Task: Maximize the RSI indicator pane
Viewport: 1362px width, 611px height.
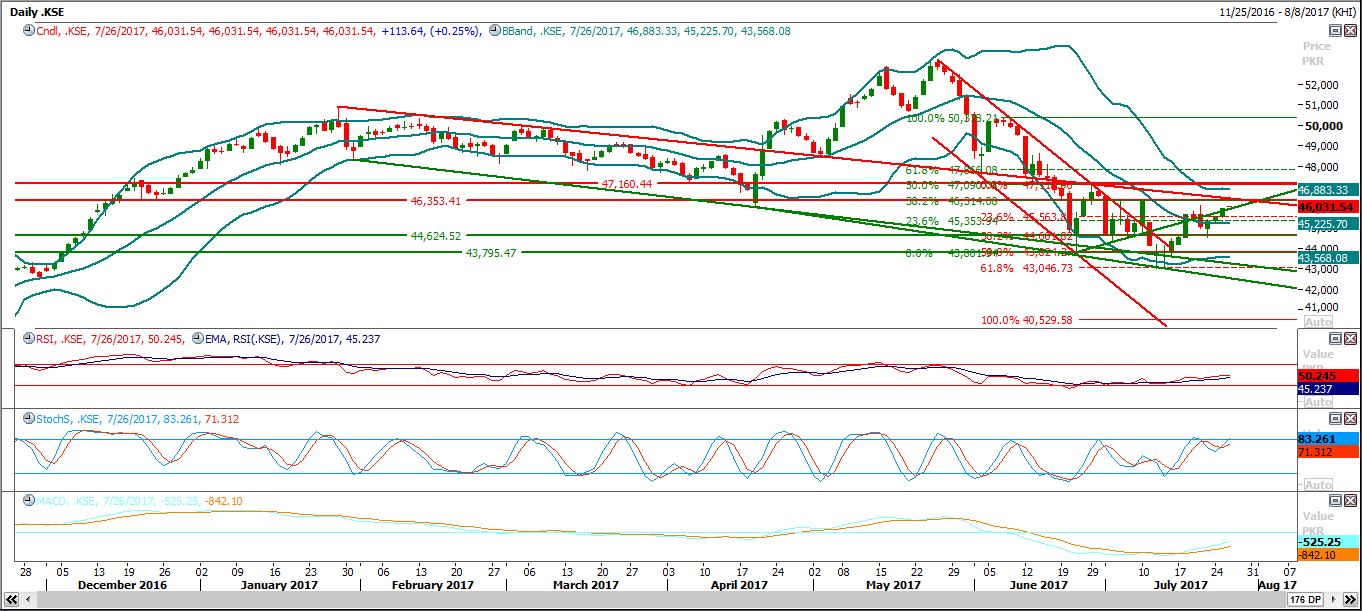Action: coord(1335,339)
